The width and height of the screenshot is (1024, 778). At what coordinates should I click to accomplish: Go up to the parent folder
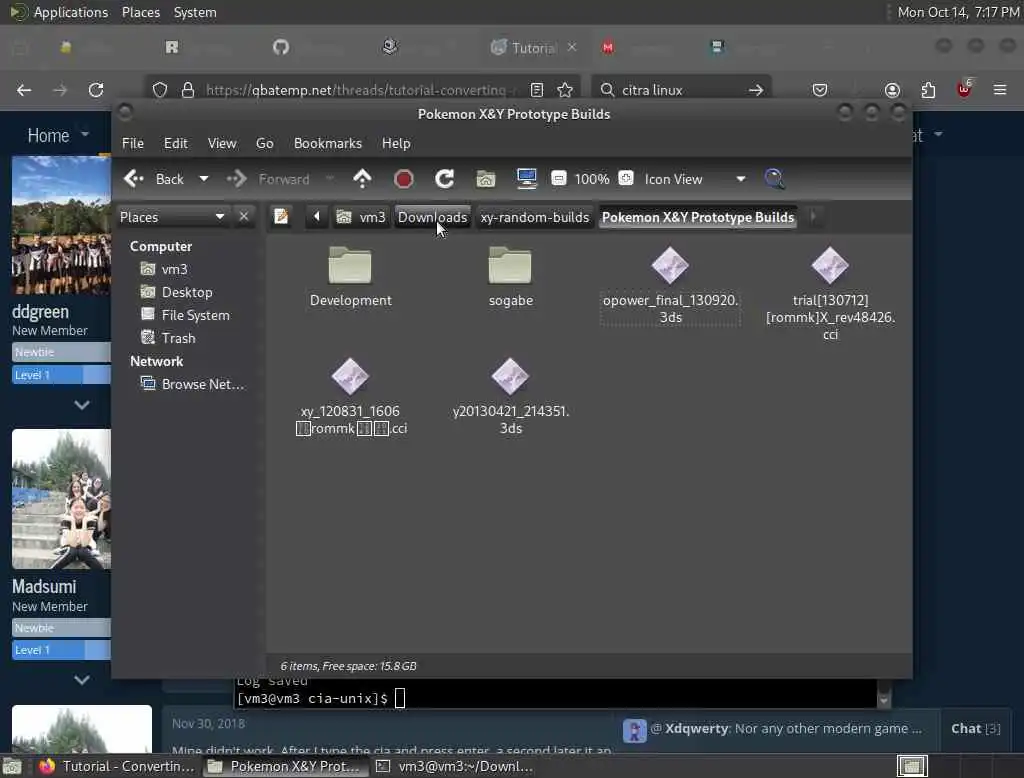tap(362, 179)
